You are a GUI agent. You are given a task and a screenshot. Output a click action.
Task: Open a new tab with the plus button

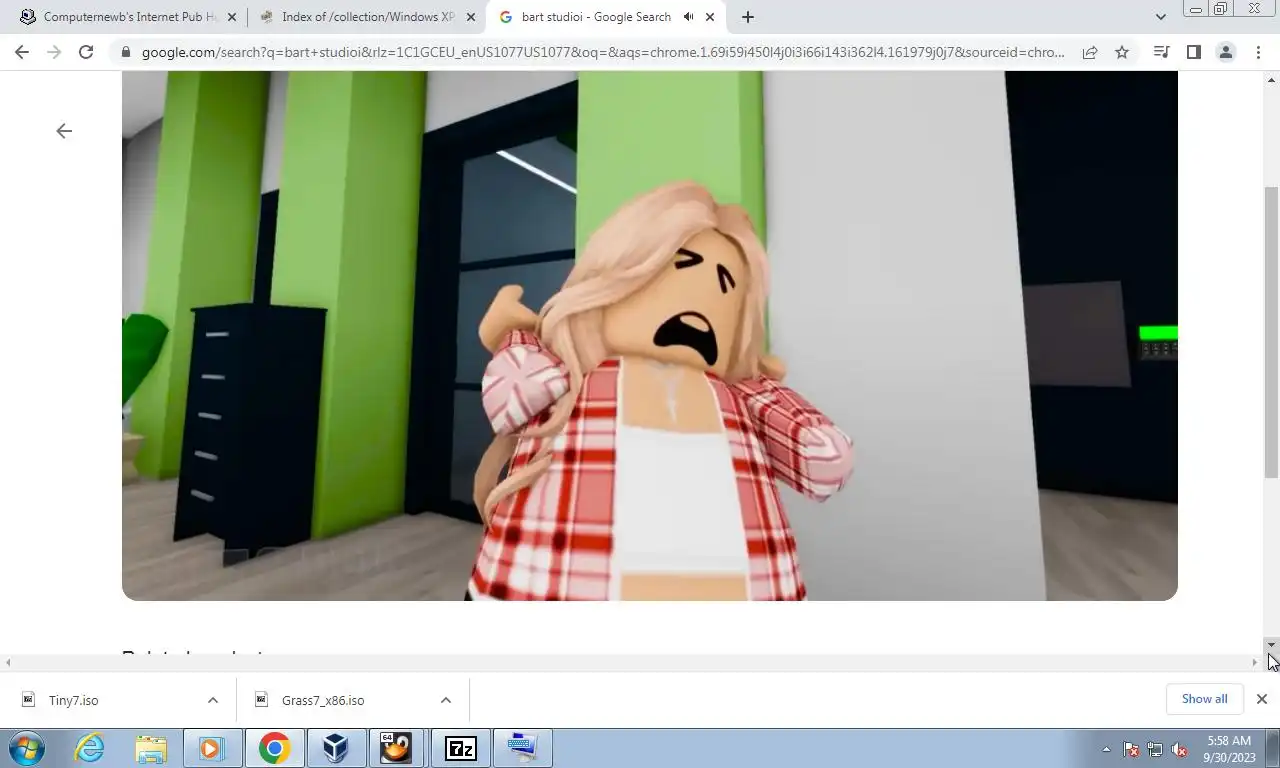tap(747, 17)
